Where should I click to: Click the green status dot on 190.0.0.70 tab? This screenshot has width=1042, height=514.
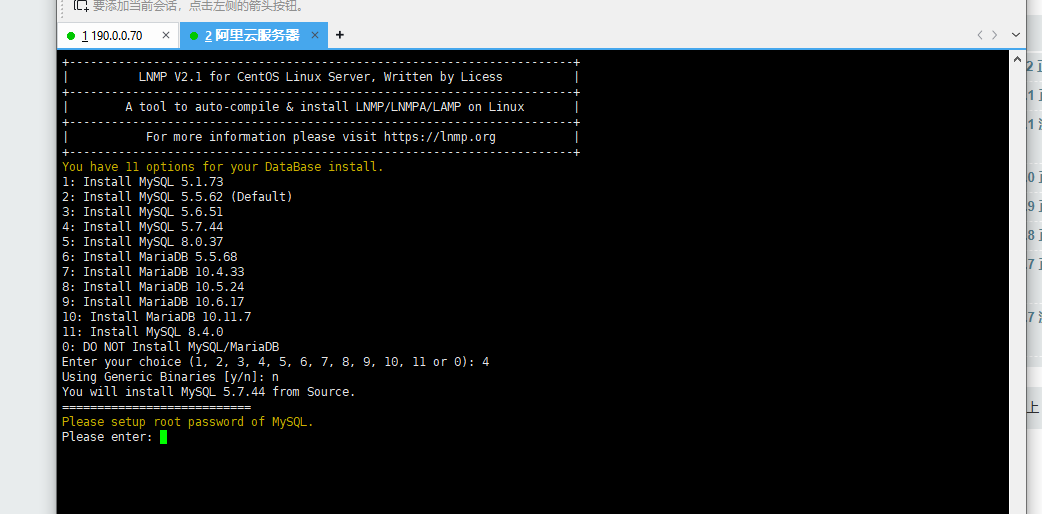click(x=71, y=36)
